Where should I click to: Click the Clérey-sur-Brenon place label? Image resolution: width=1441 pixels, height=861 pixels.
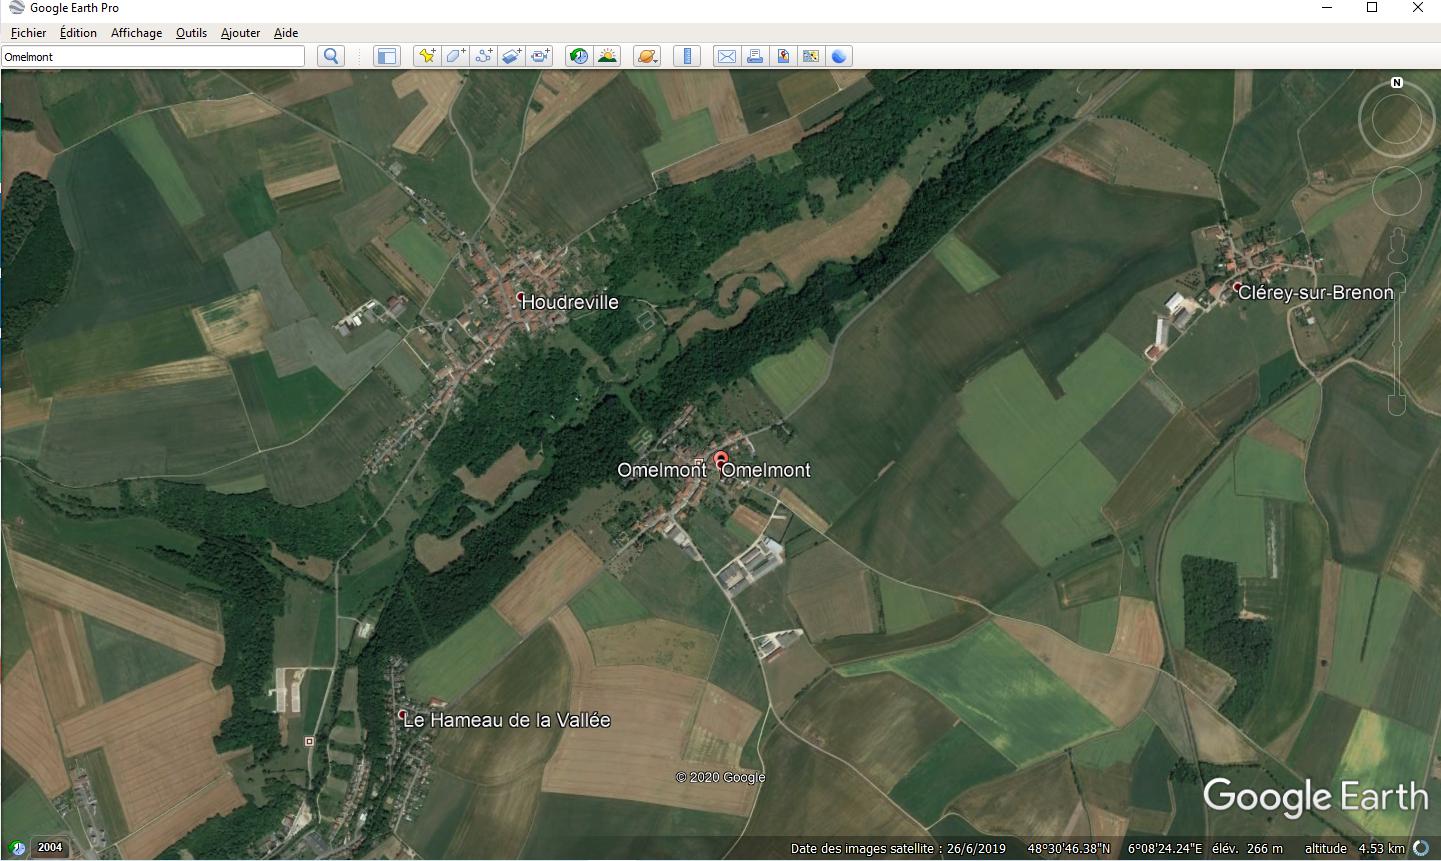click(x=1315, y=293)
